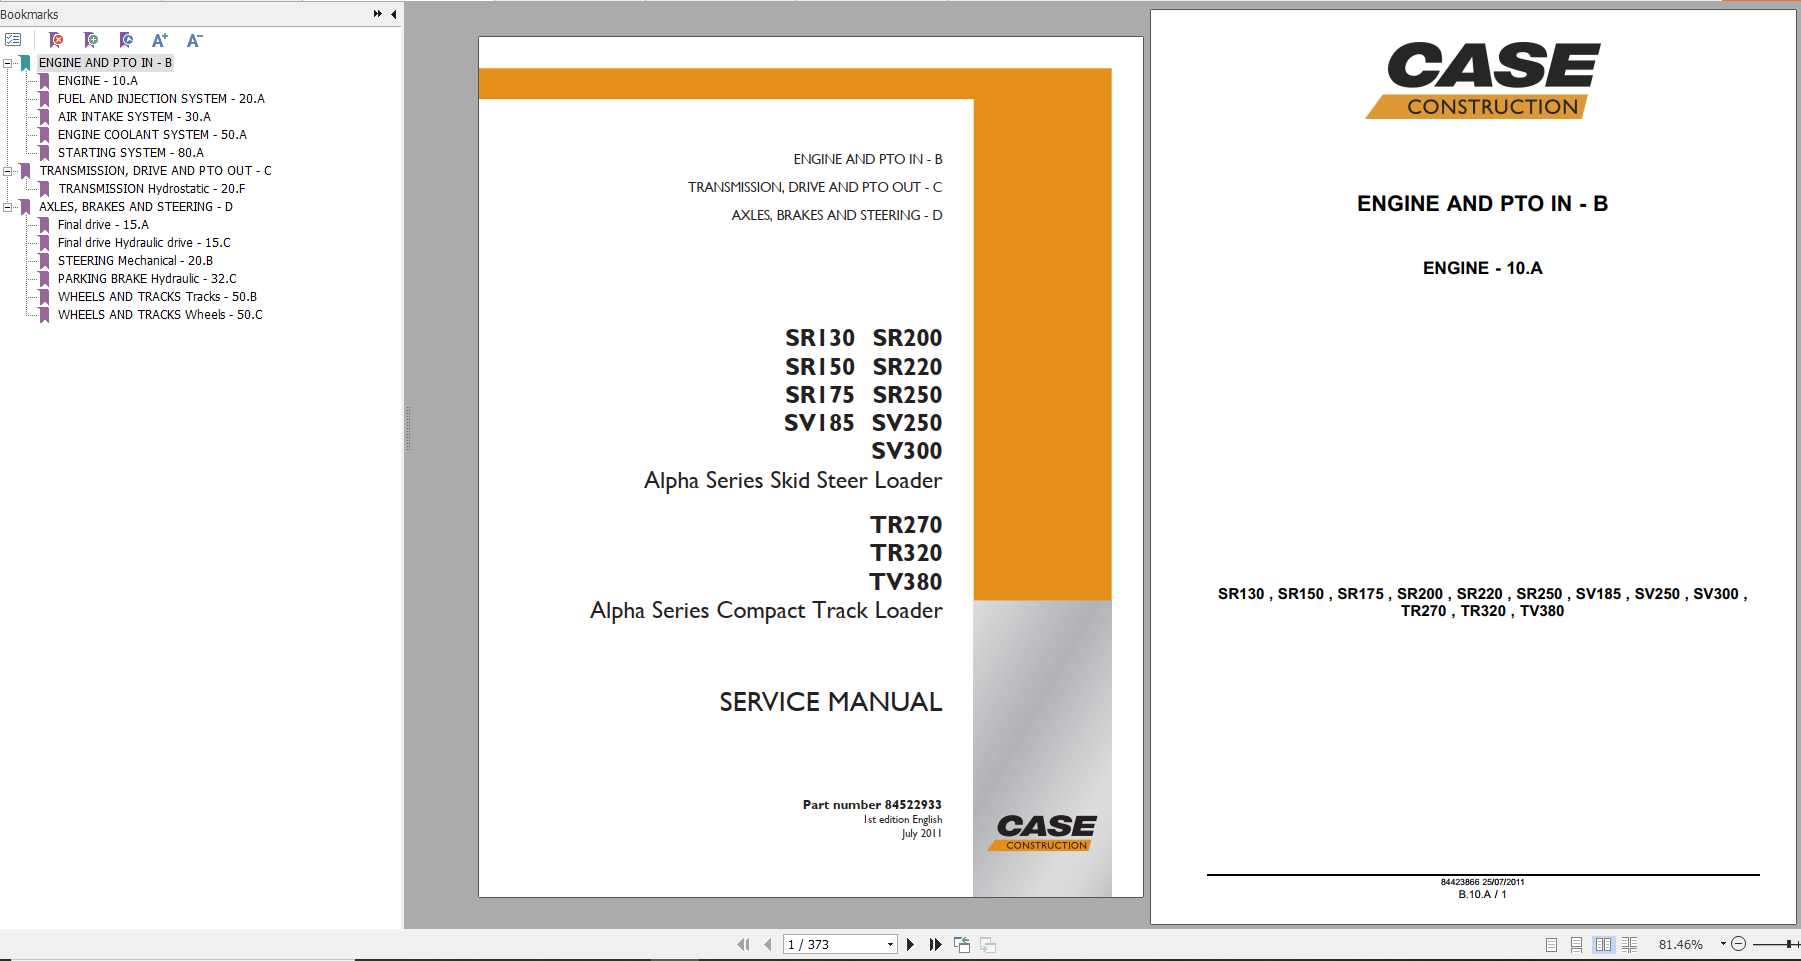The width and height of the screenshot is (1801, 961).
Task: Increase bookmark text size with A+
Action: 160,40
